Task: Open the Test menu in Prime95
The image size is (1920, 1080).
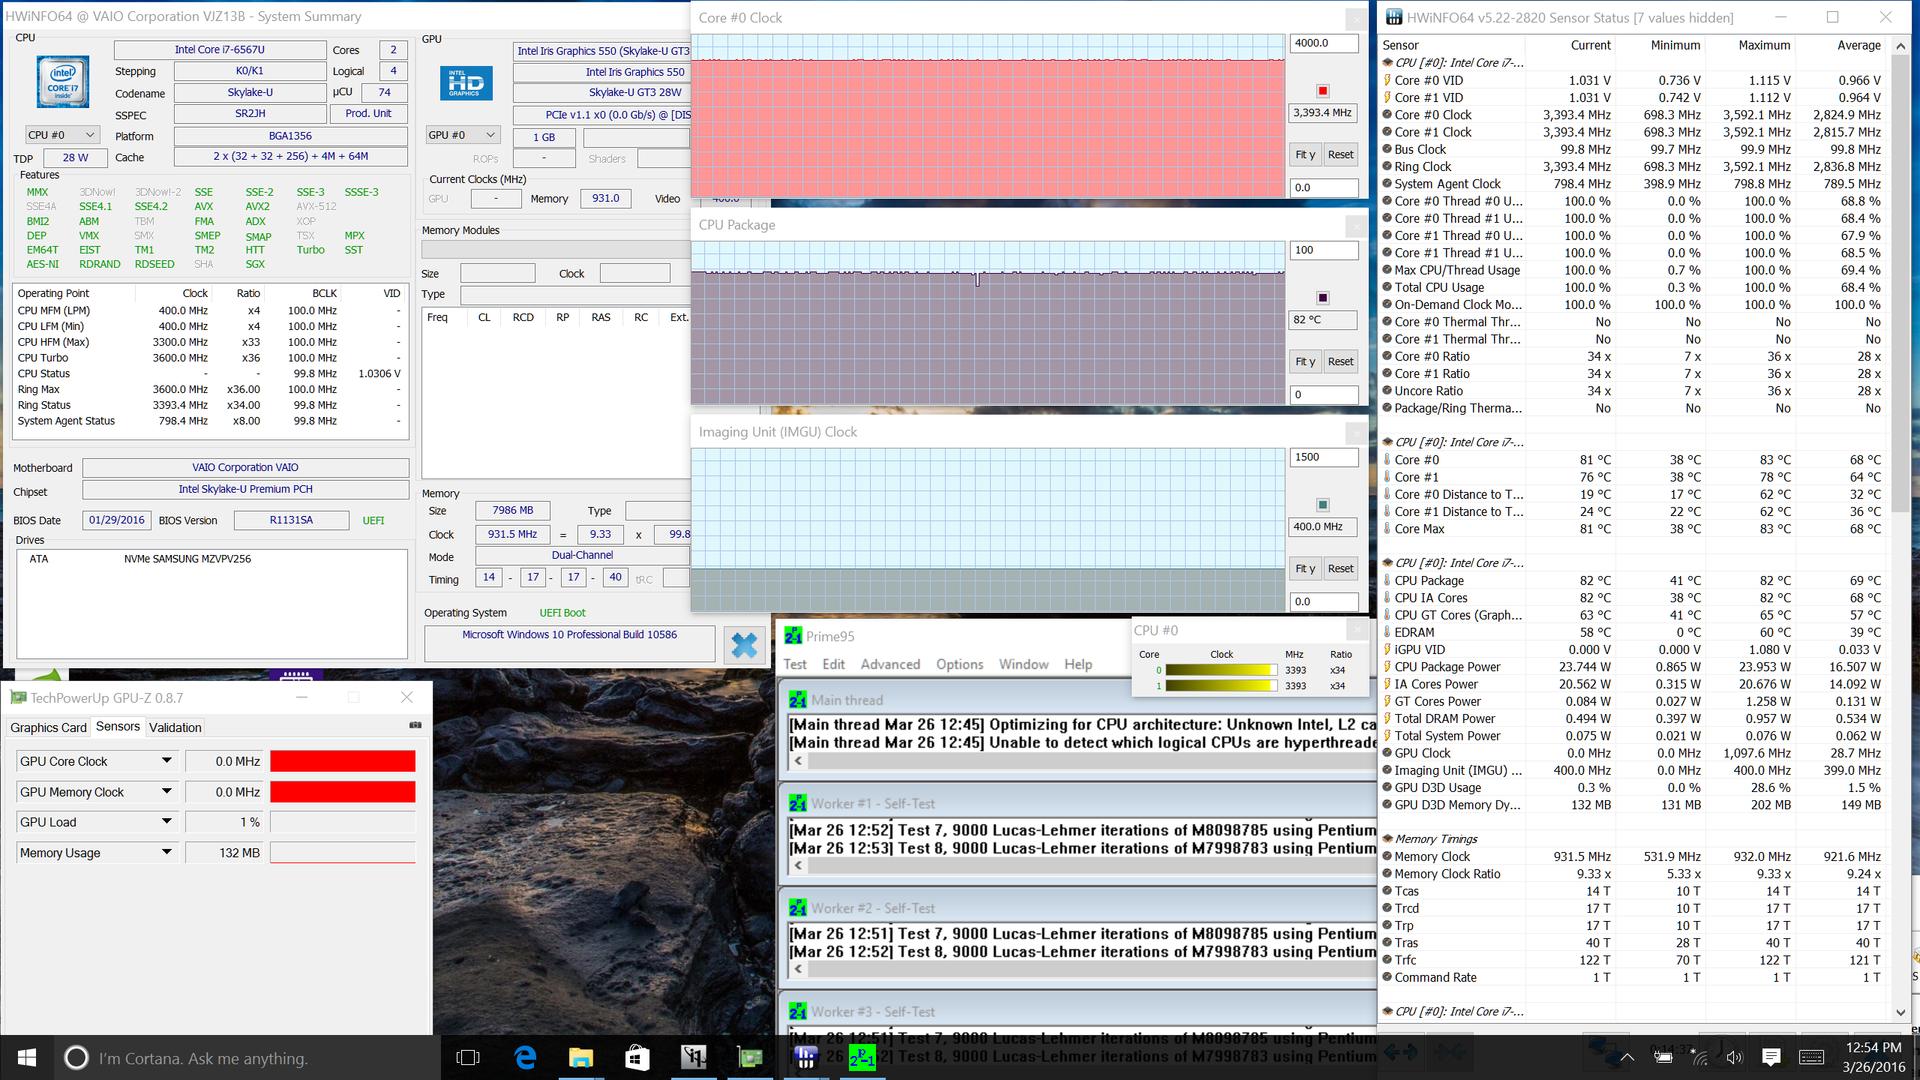Action: point(795,665)
